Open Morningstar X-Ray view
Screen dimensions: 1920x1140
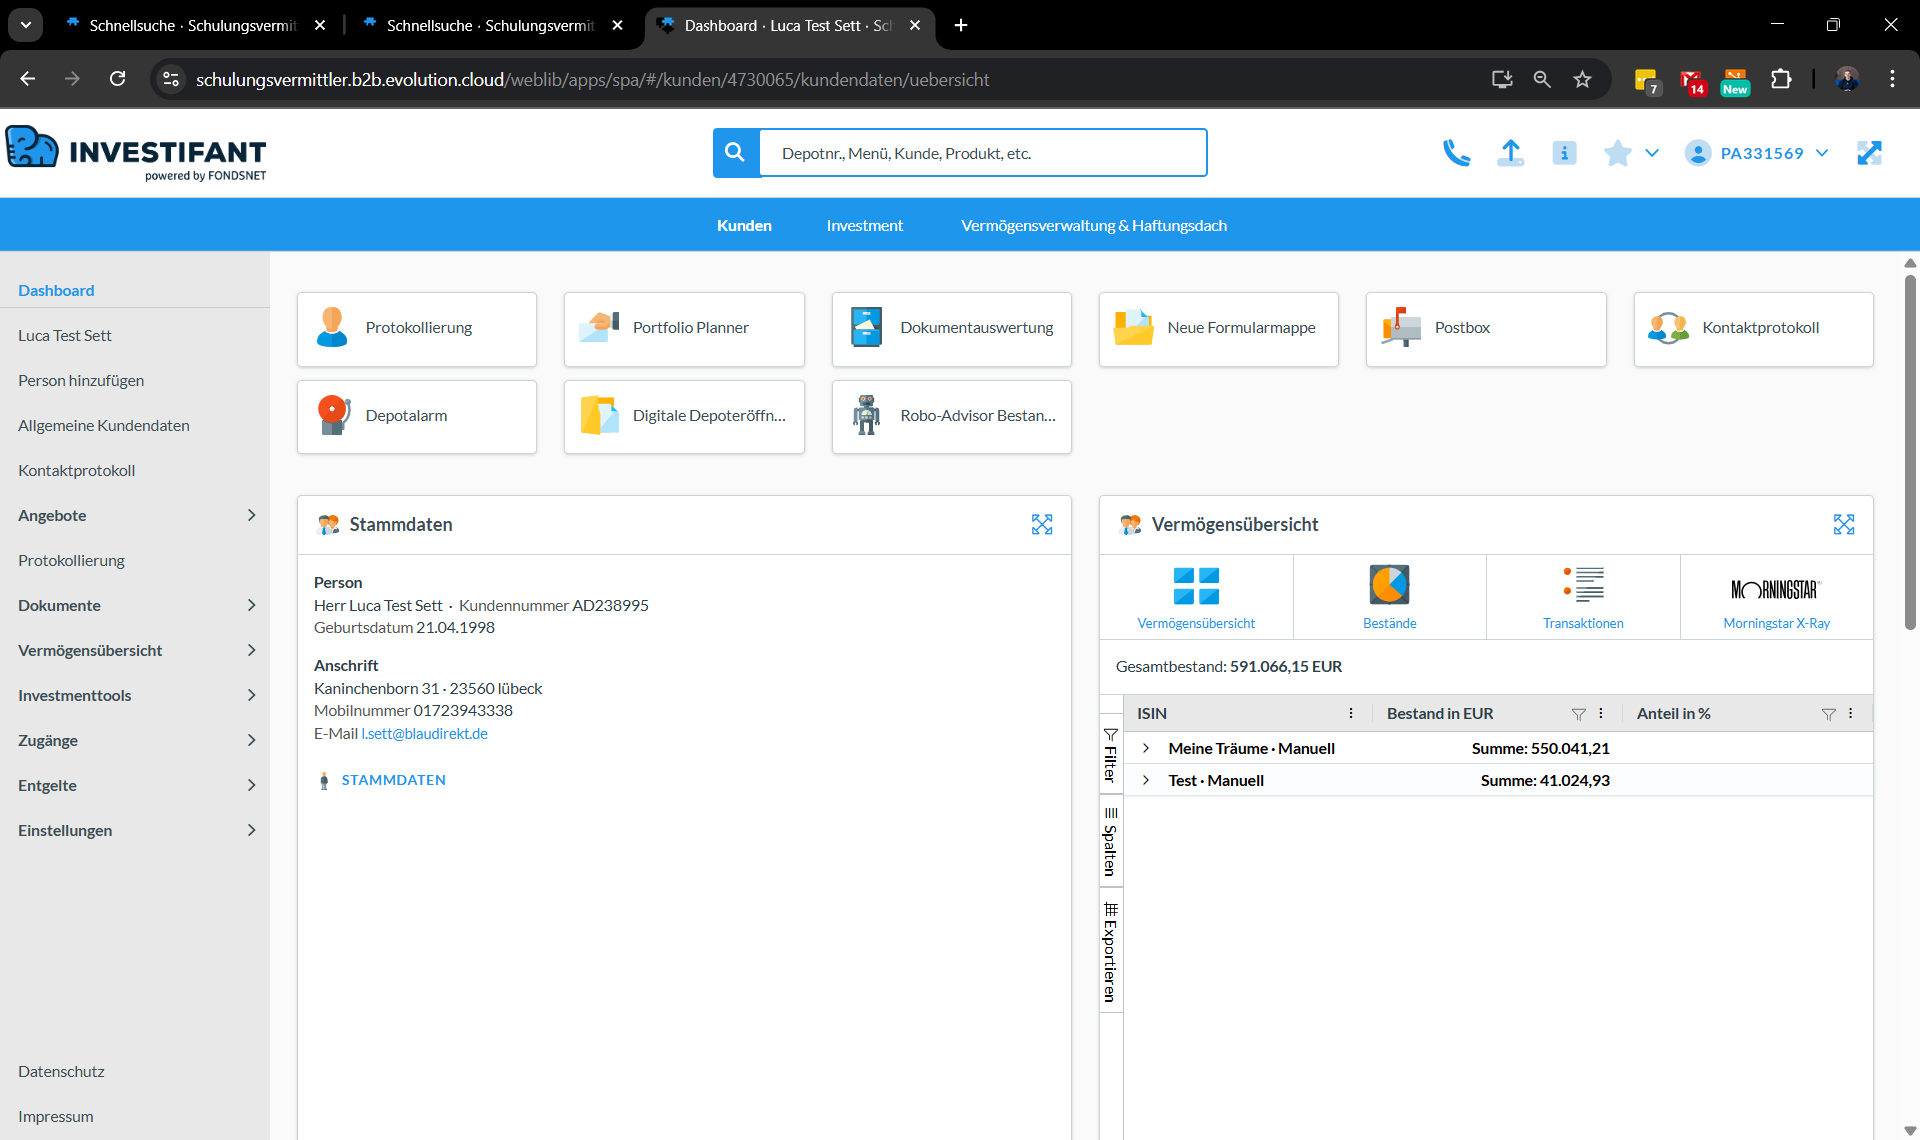pos(1776,596)
